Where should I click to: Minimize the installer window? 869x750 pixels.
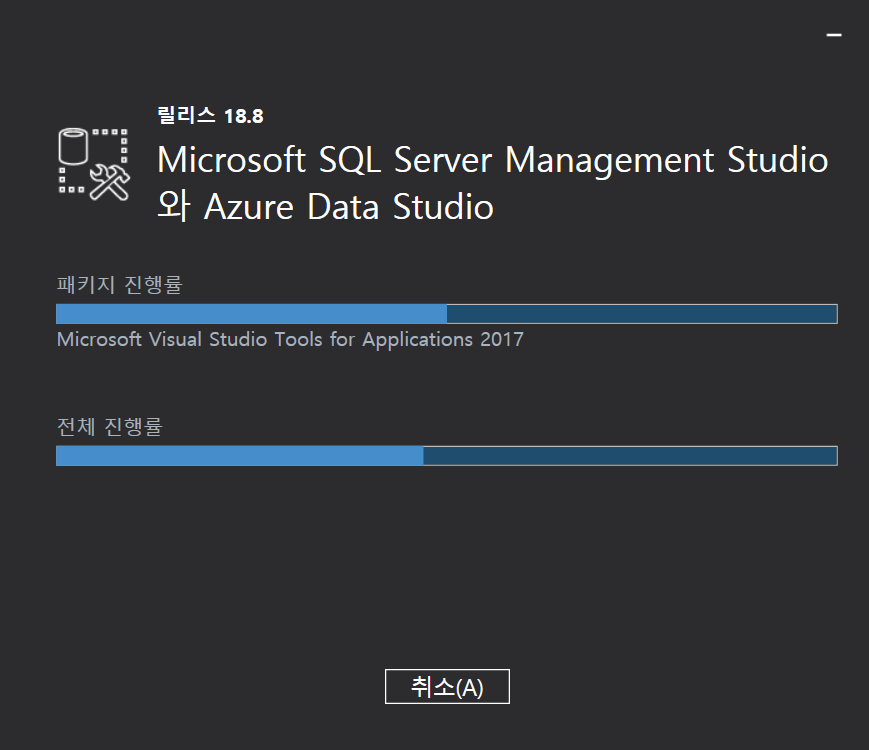(x=834, y=35)
